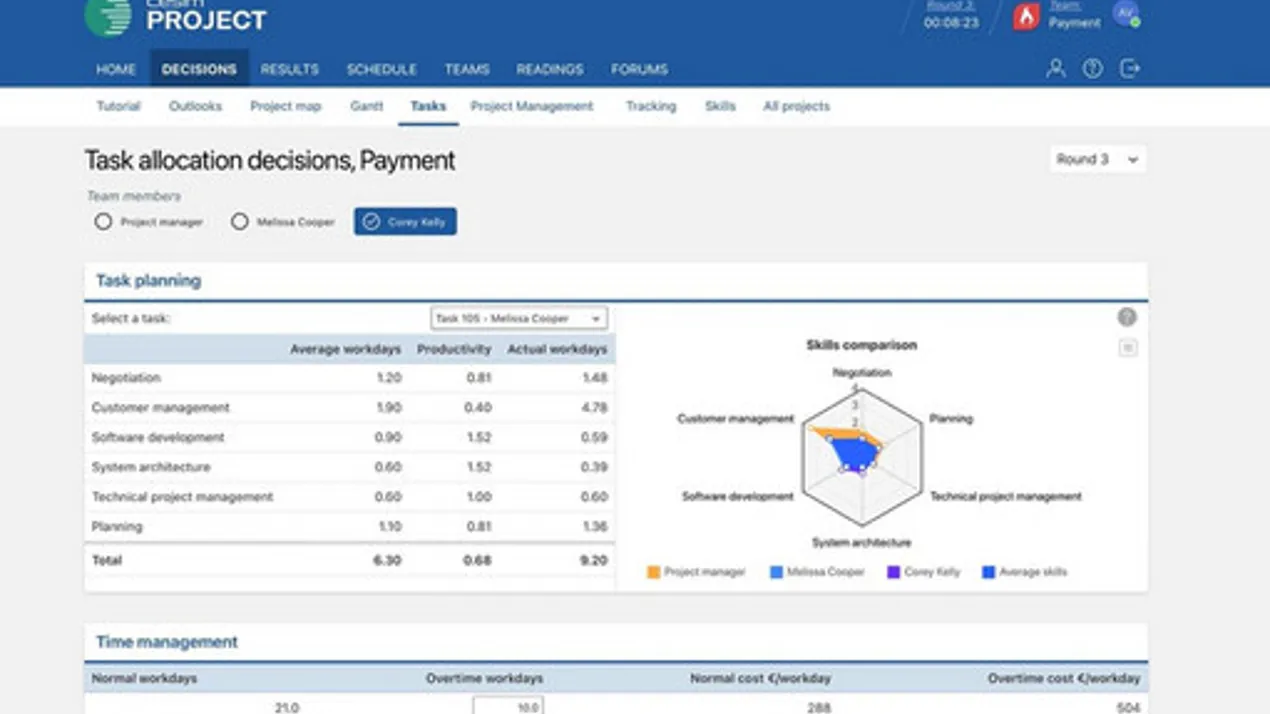
Task: Click the Customer management row label
Action: click(161, 408)
